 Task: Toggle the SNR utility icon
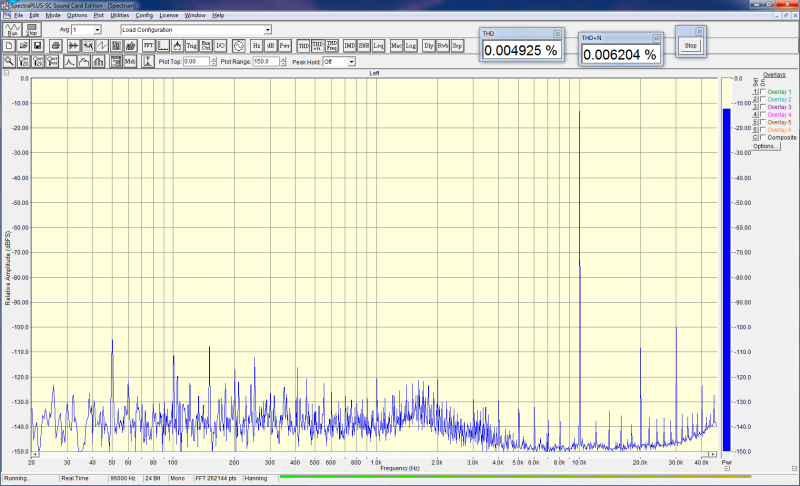tap(364, 46)
